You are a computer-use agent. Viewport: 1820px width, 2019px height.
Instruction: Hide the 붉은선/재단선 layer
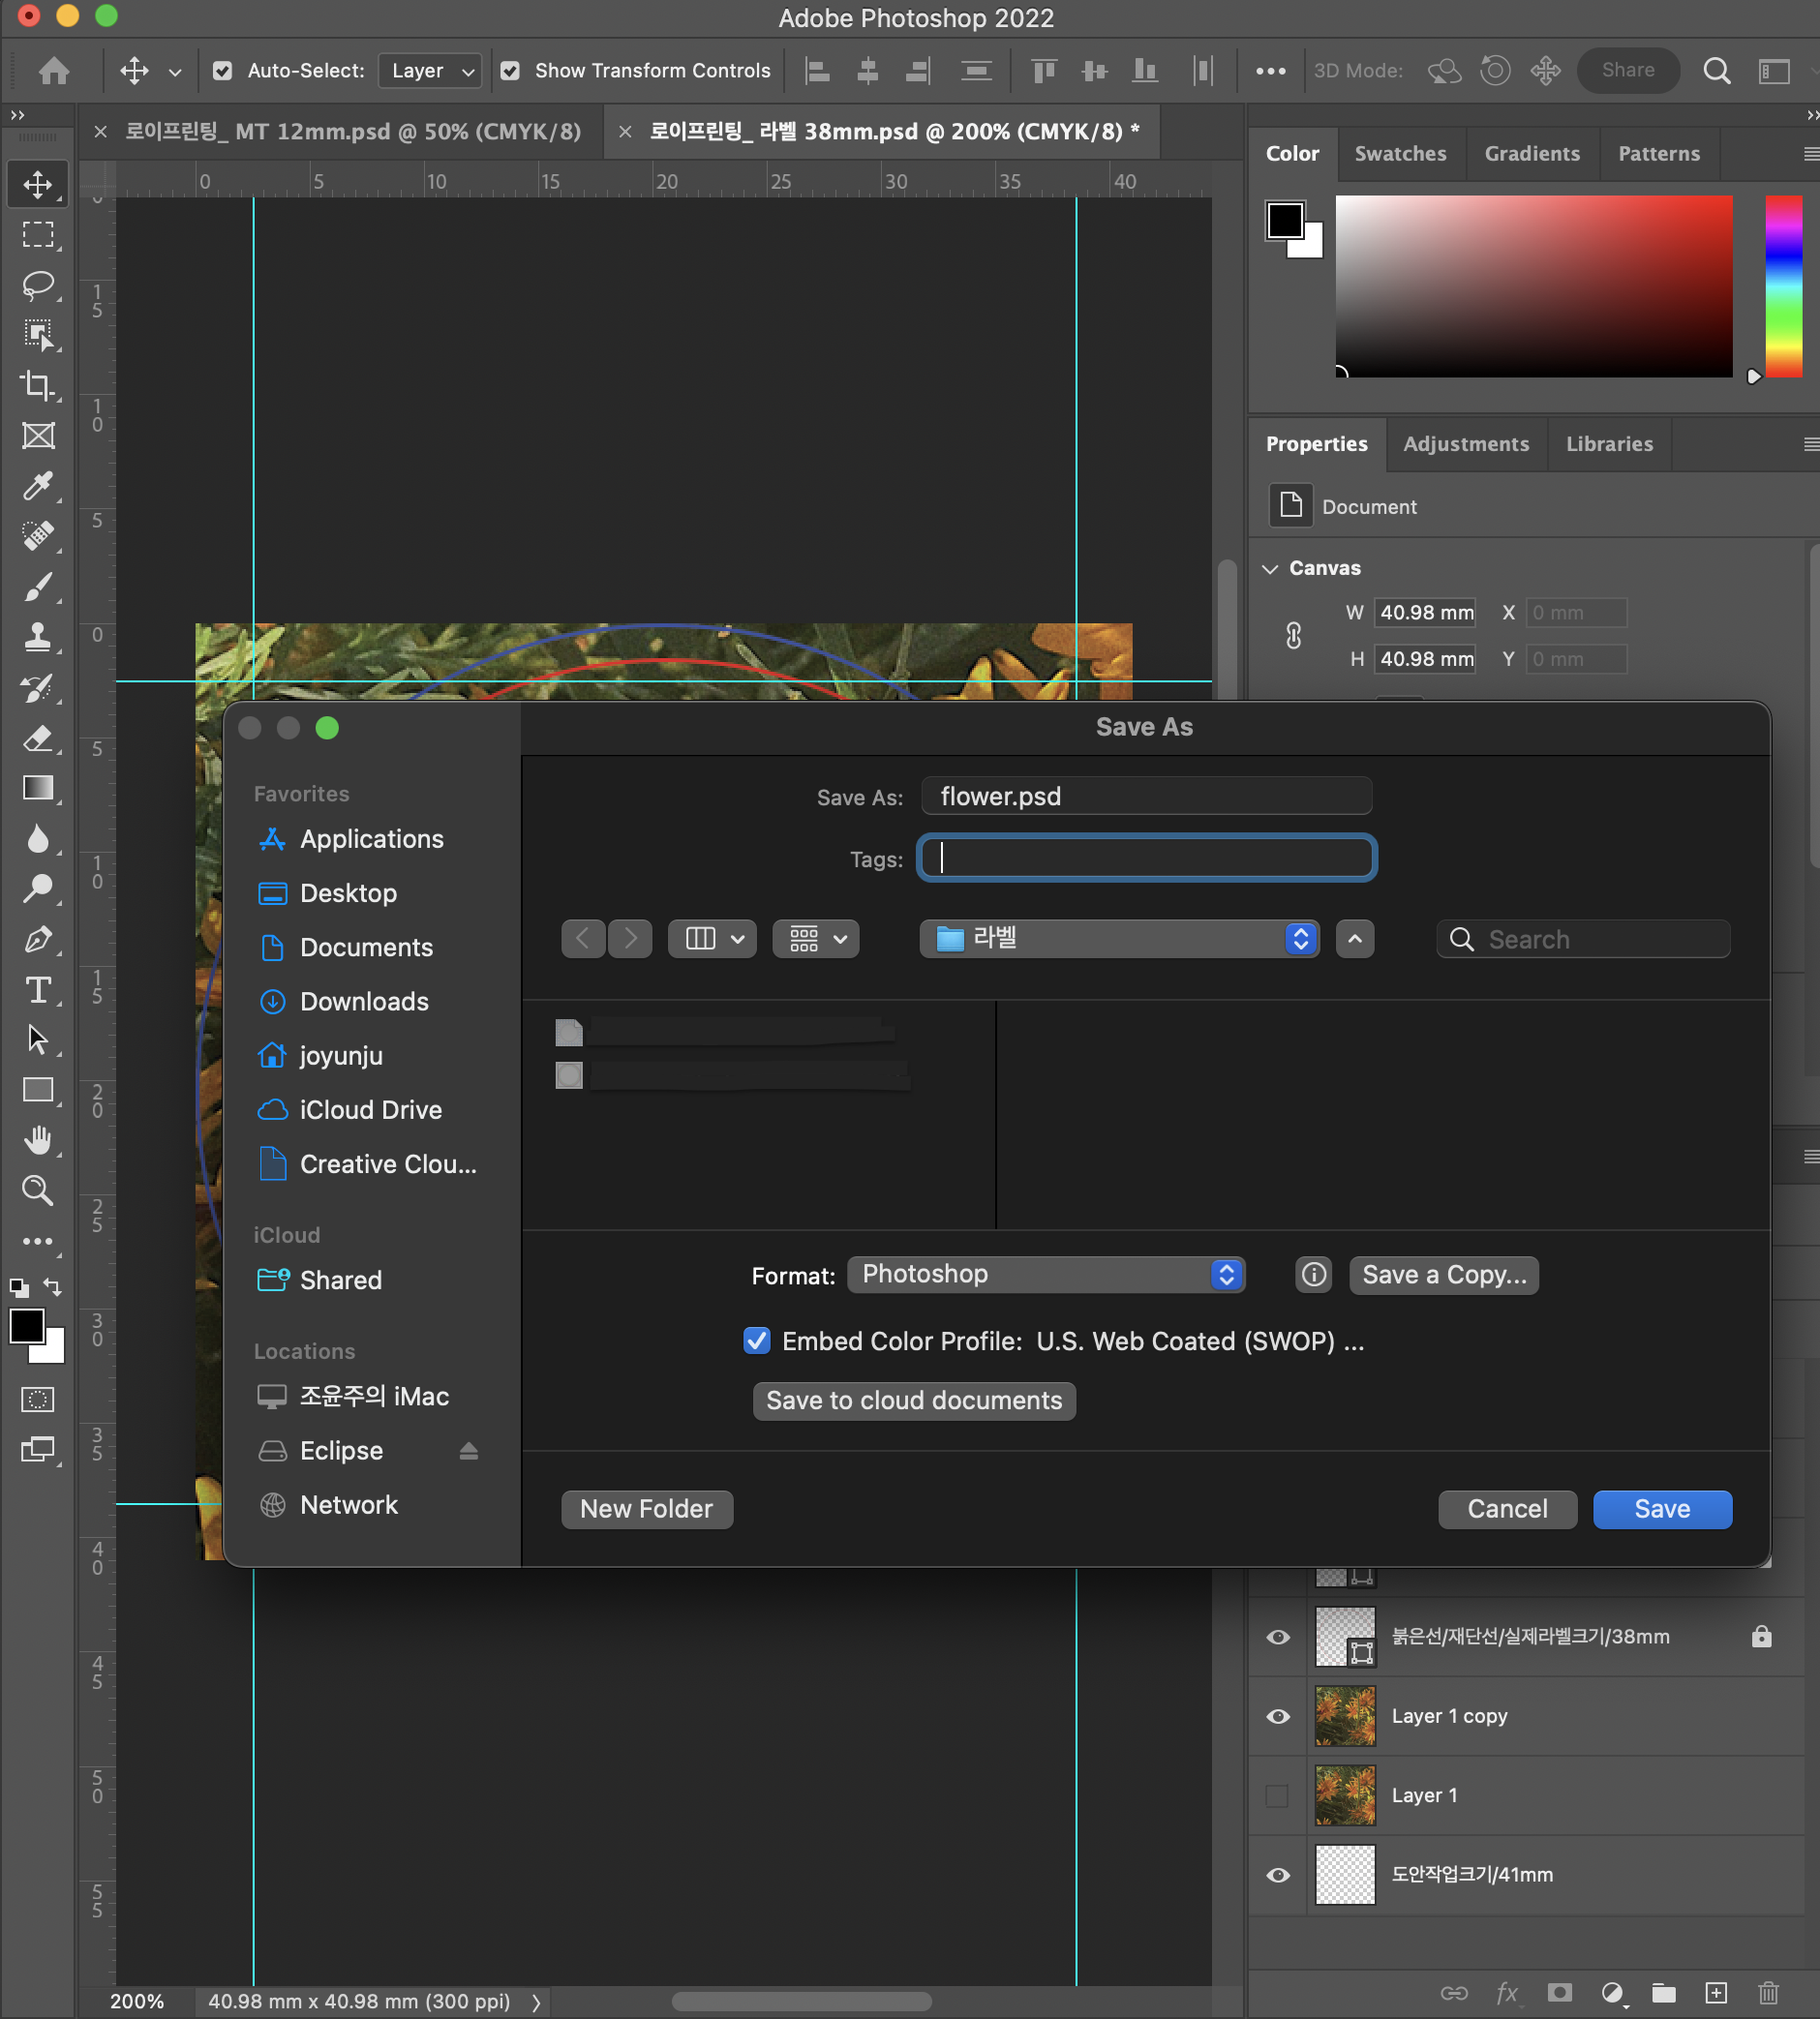[x=1277, y=1636]
